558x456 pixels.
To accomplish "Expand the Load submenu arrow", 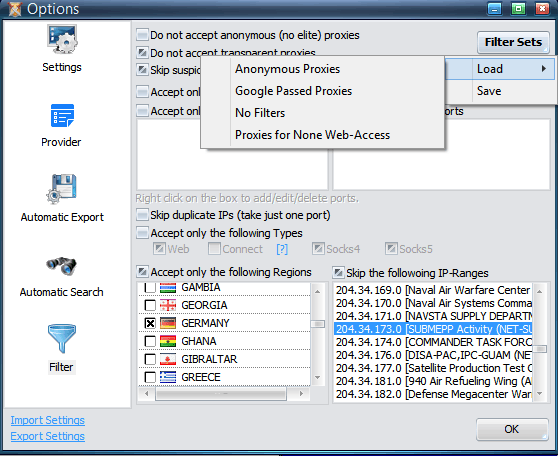I will point(543,69).
